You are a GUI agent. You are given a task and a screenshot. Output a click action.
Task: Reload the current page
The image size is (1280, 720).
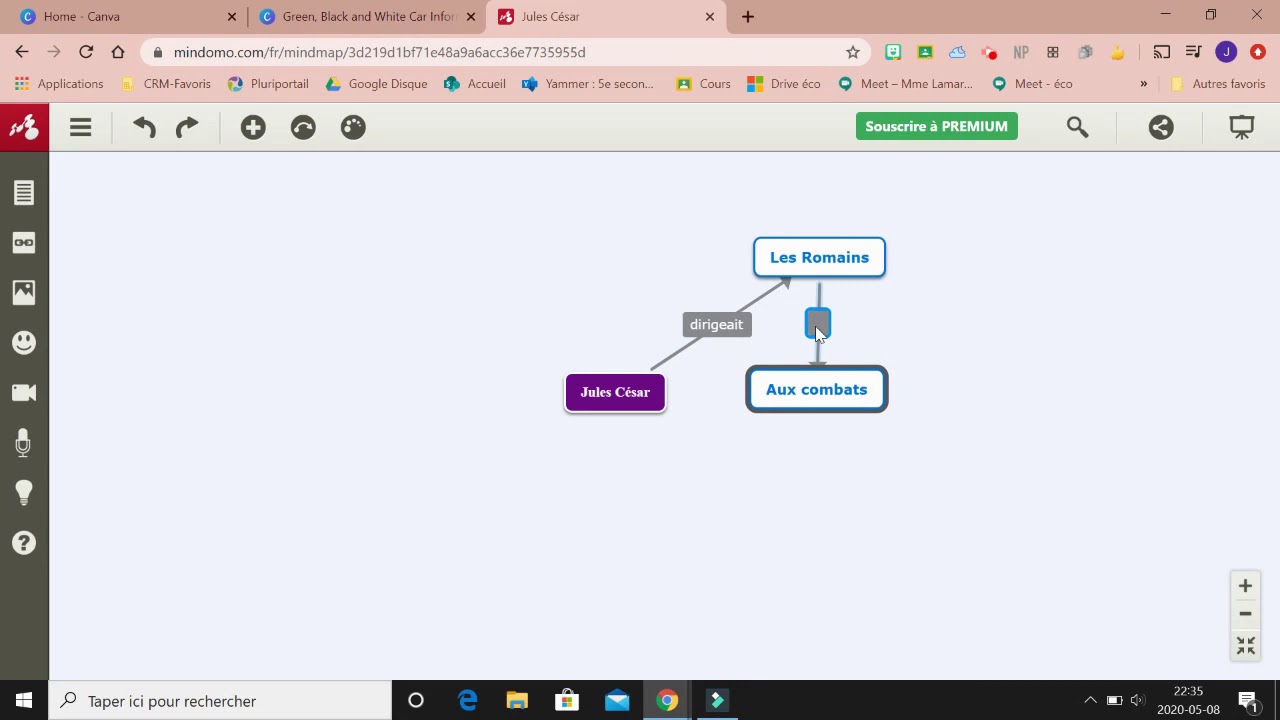pyautogui.click(x=86, y=52)
